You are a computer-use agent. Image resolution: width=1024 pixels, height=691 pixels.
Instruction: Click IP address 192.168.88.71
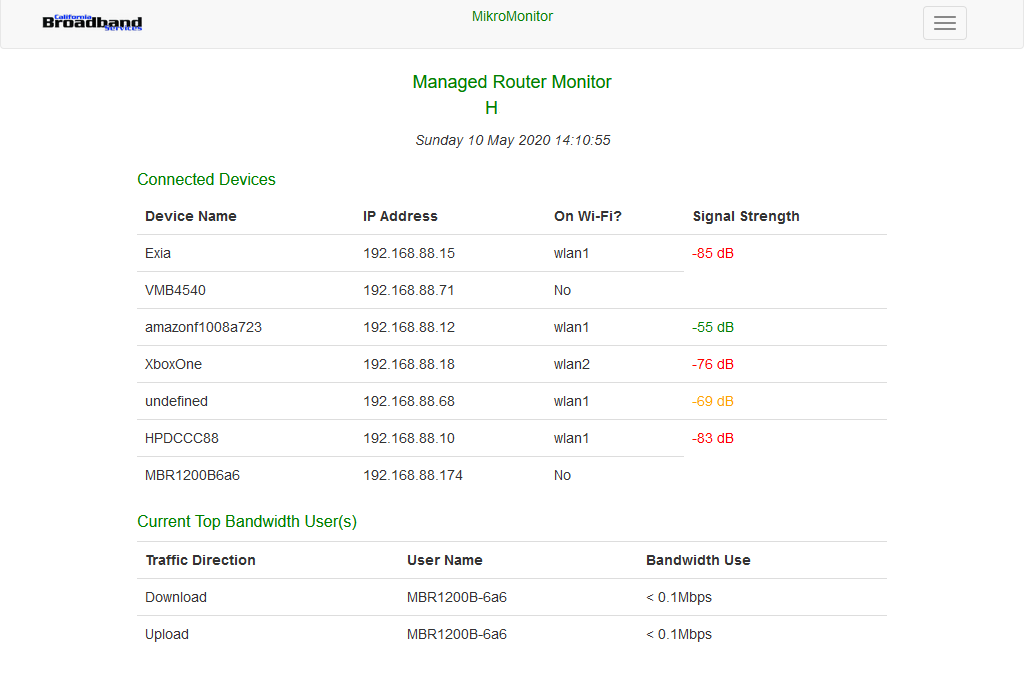click(x=408, y=290)
